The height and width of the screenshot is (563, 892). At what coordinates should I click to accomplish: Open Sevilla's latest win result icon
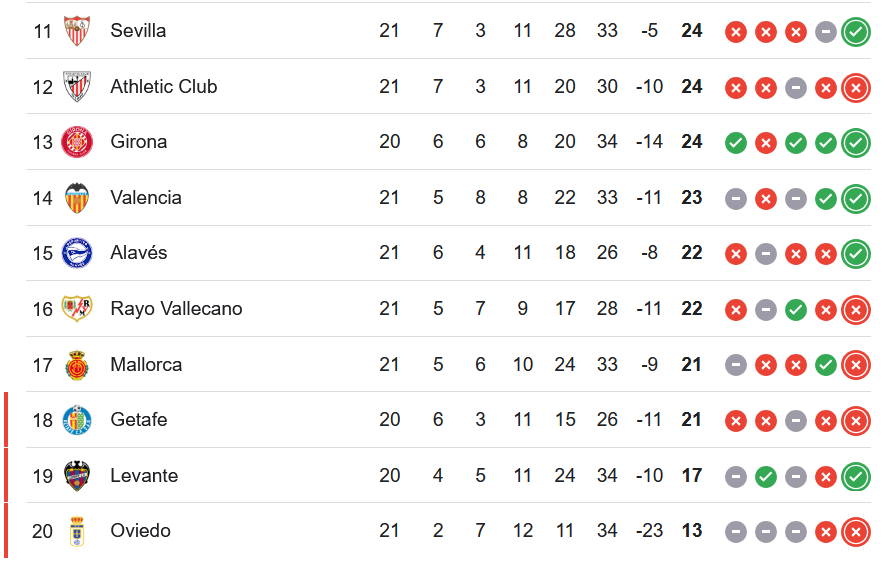(x=856, y=32)
